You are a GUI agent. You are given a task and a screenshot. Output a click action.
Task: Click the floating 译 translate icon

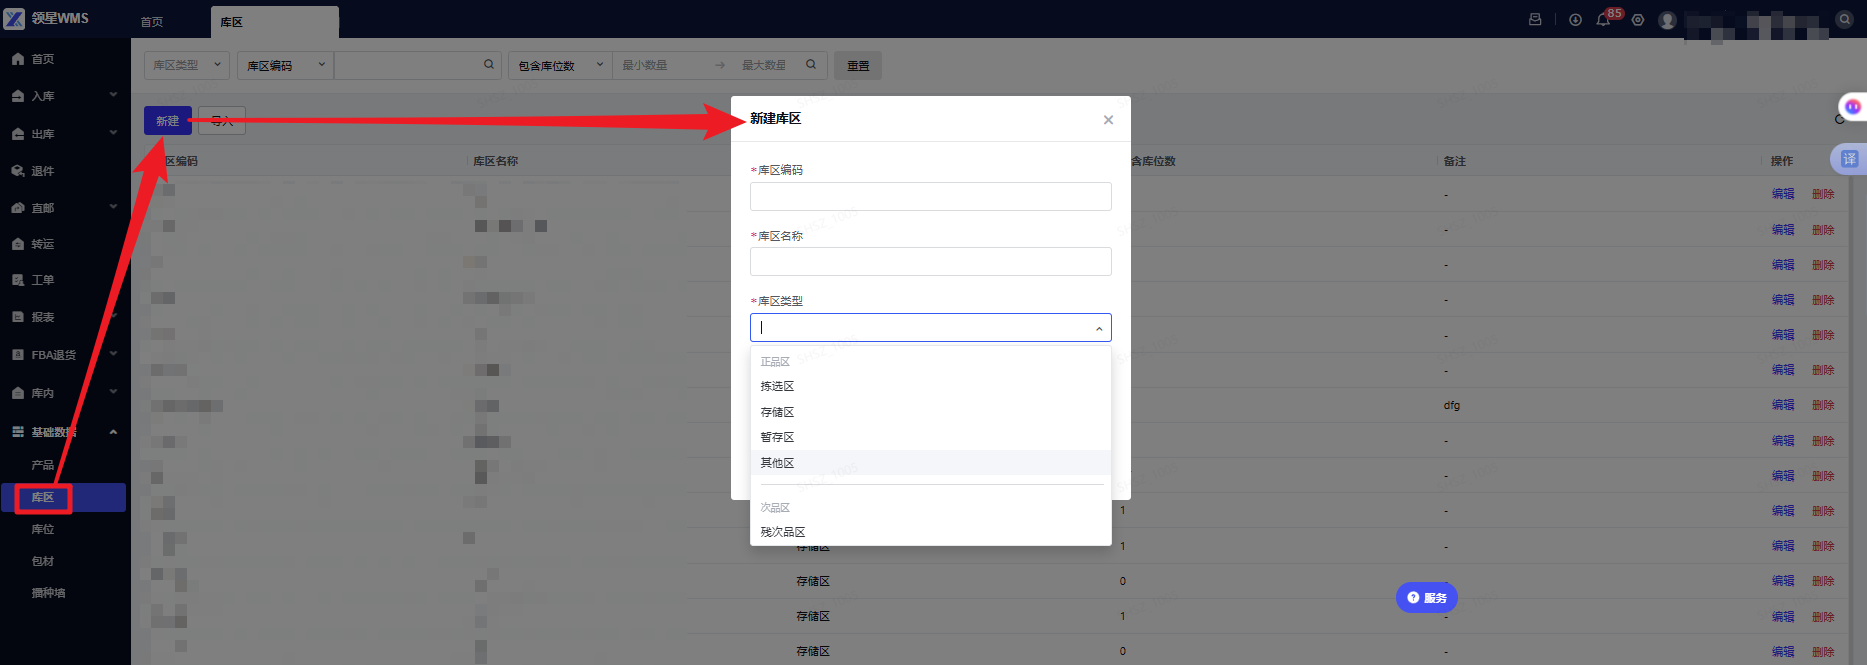pos(1850,158)
